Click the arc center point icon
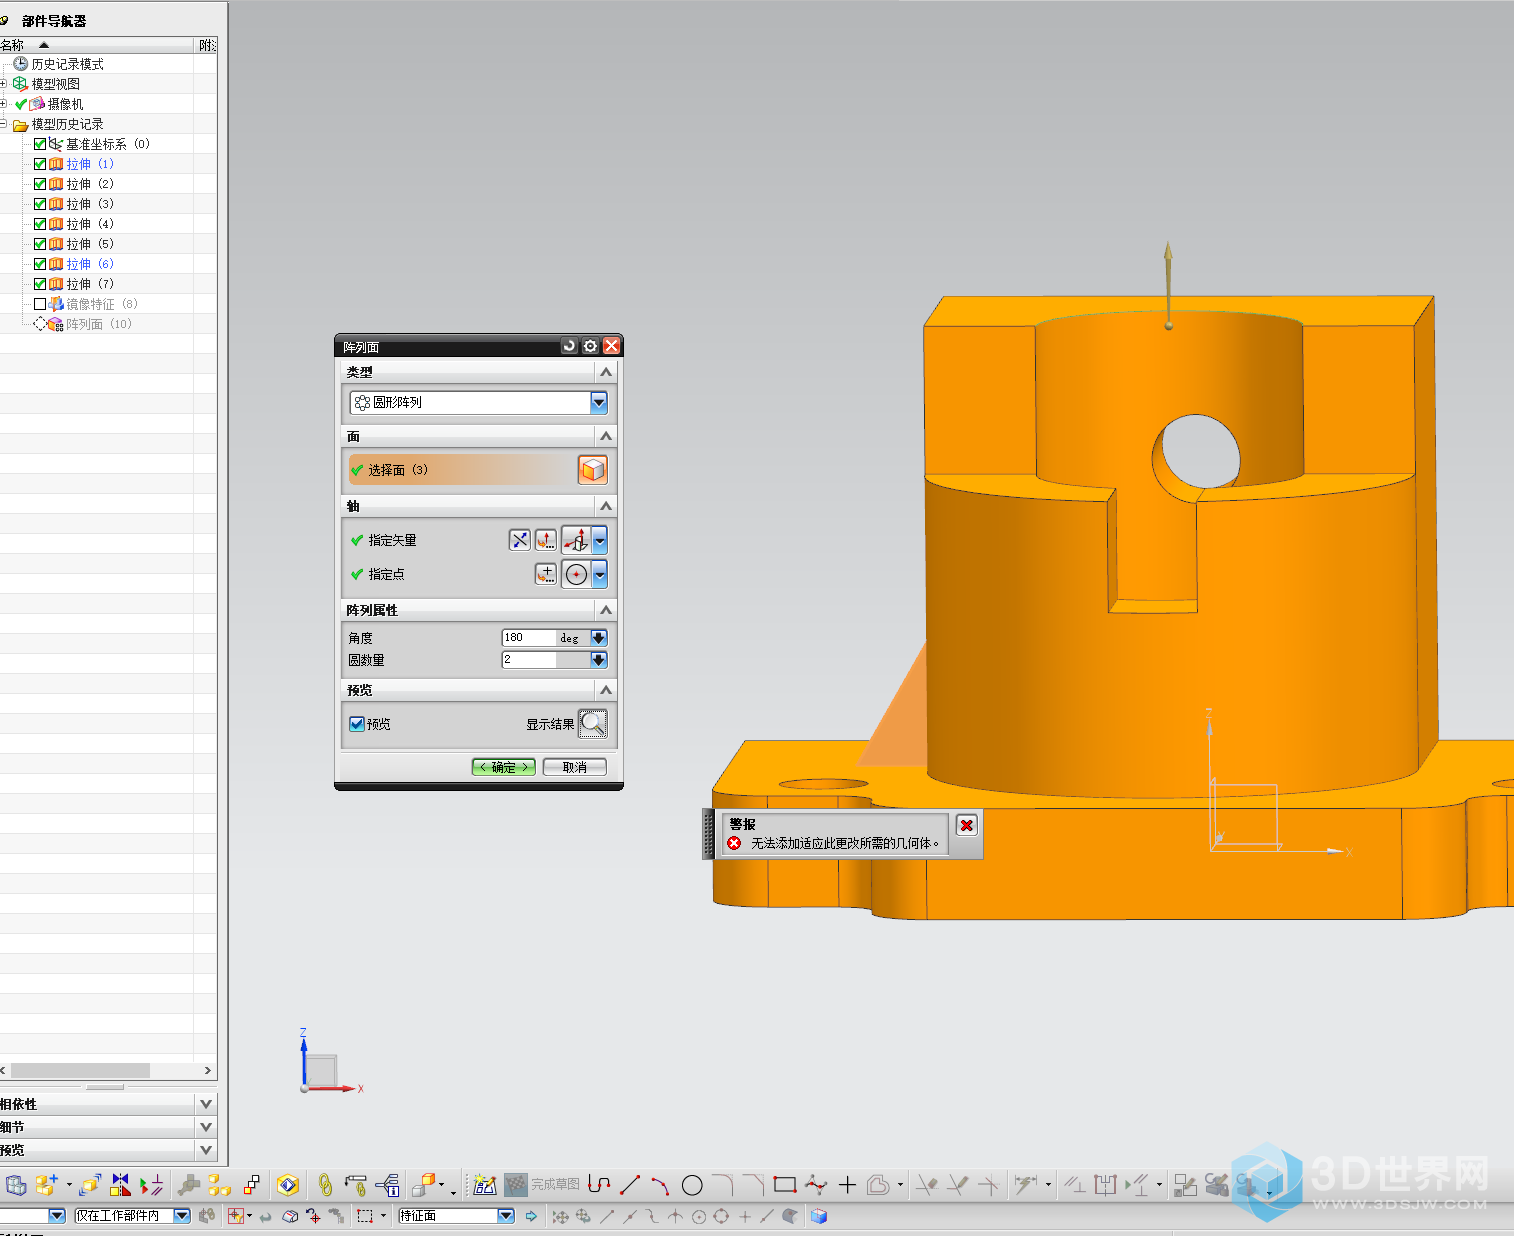 (577, 574)
